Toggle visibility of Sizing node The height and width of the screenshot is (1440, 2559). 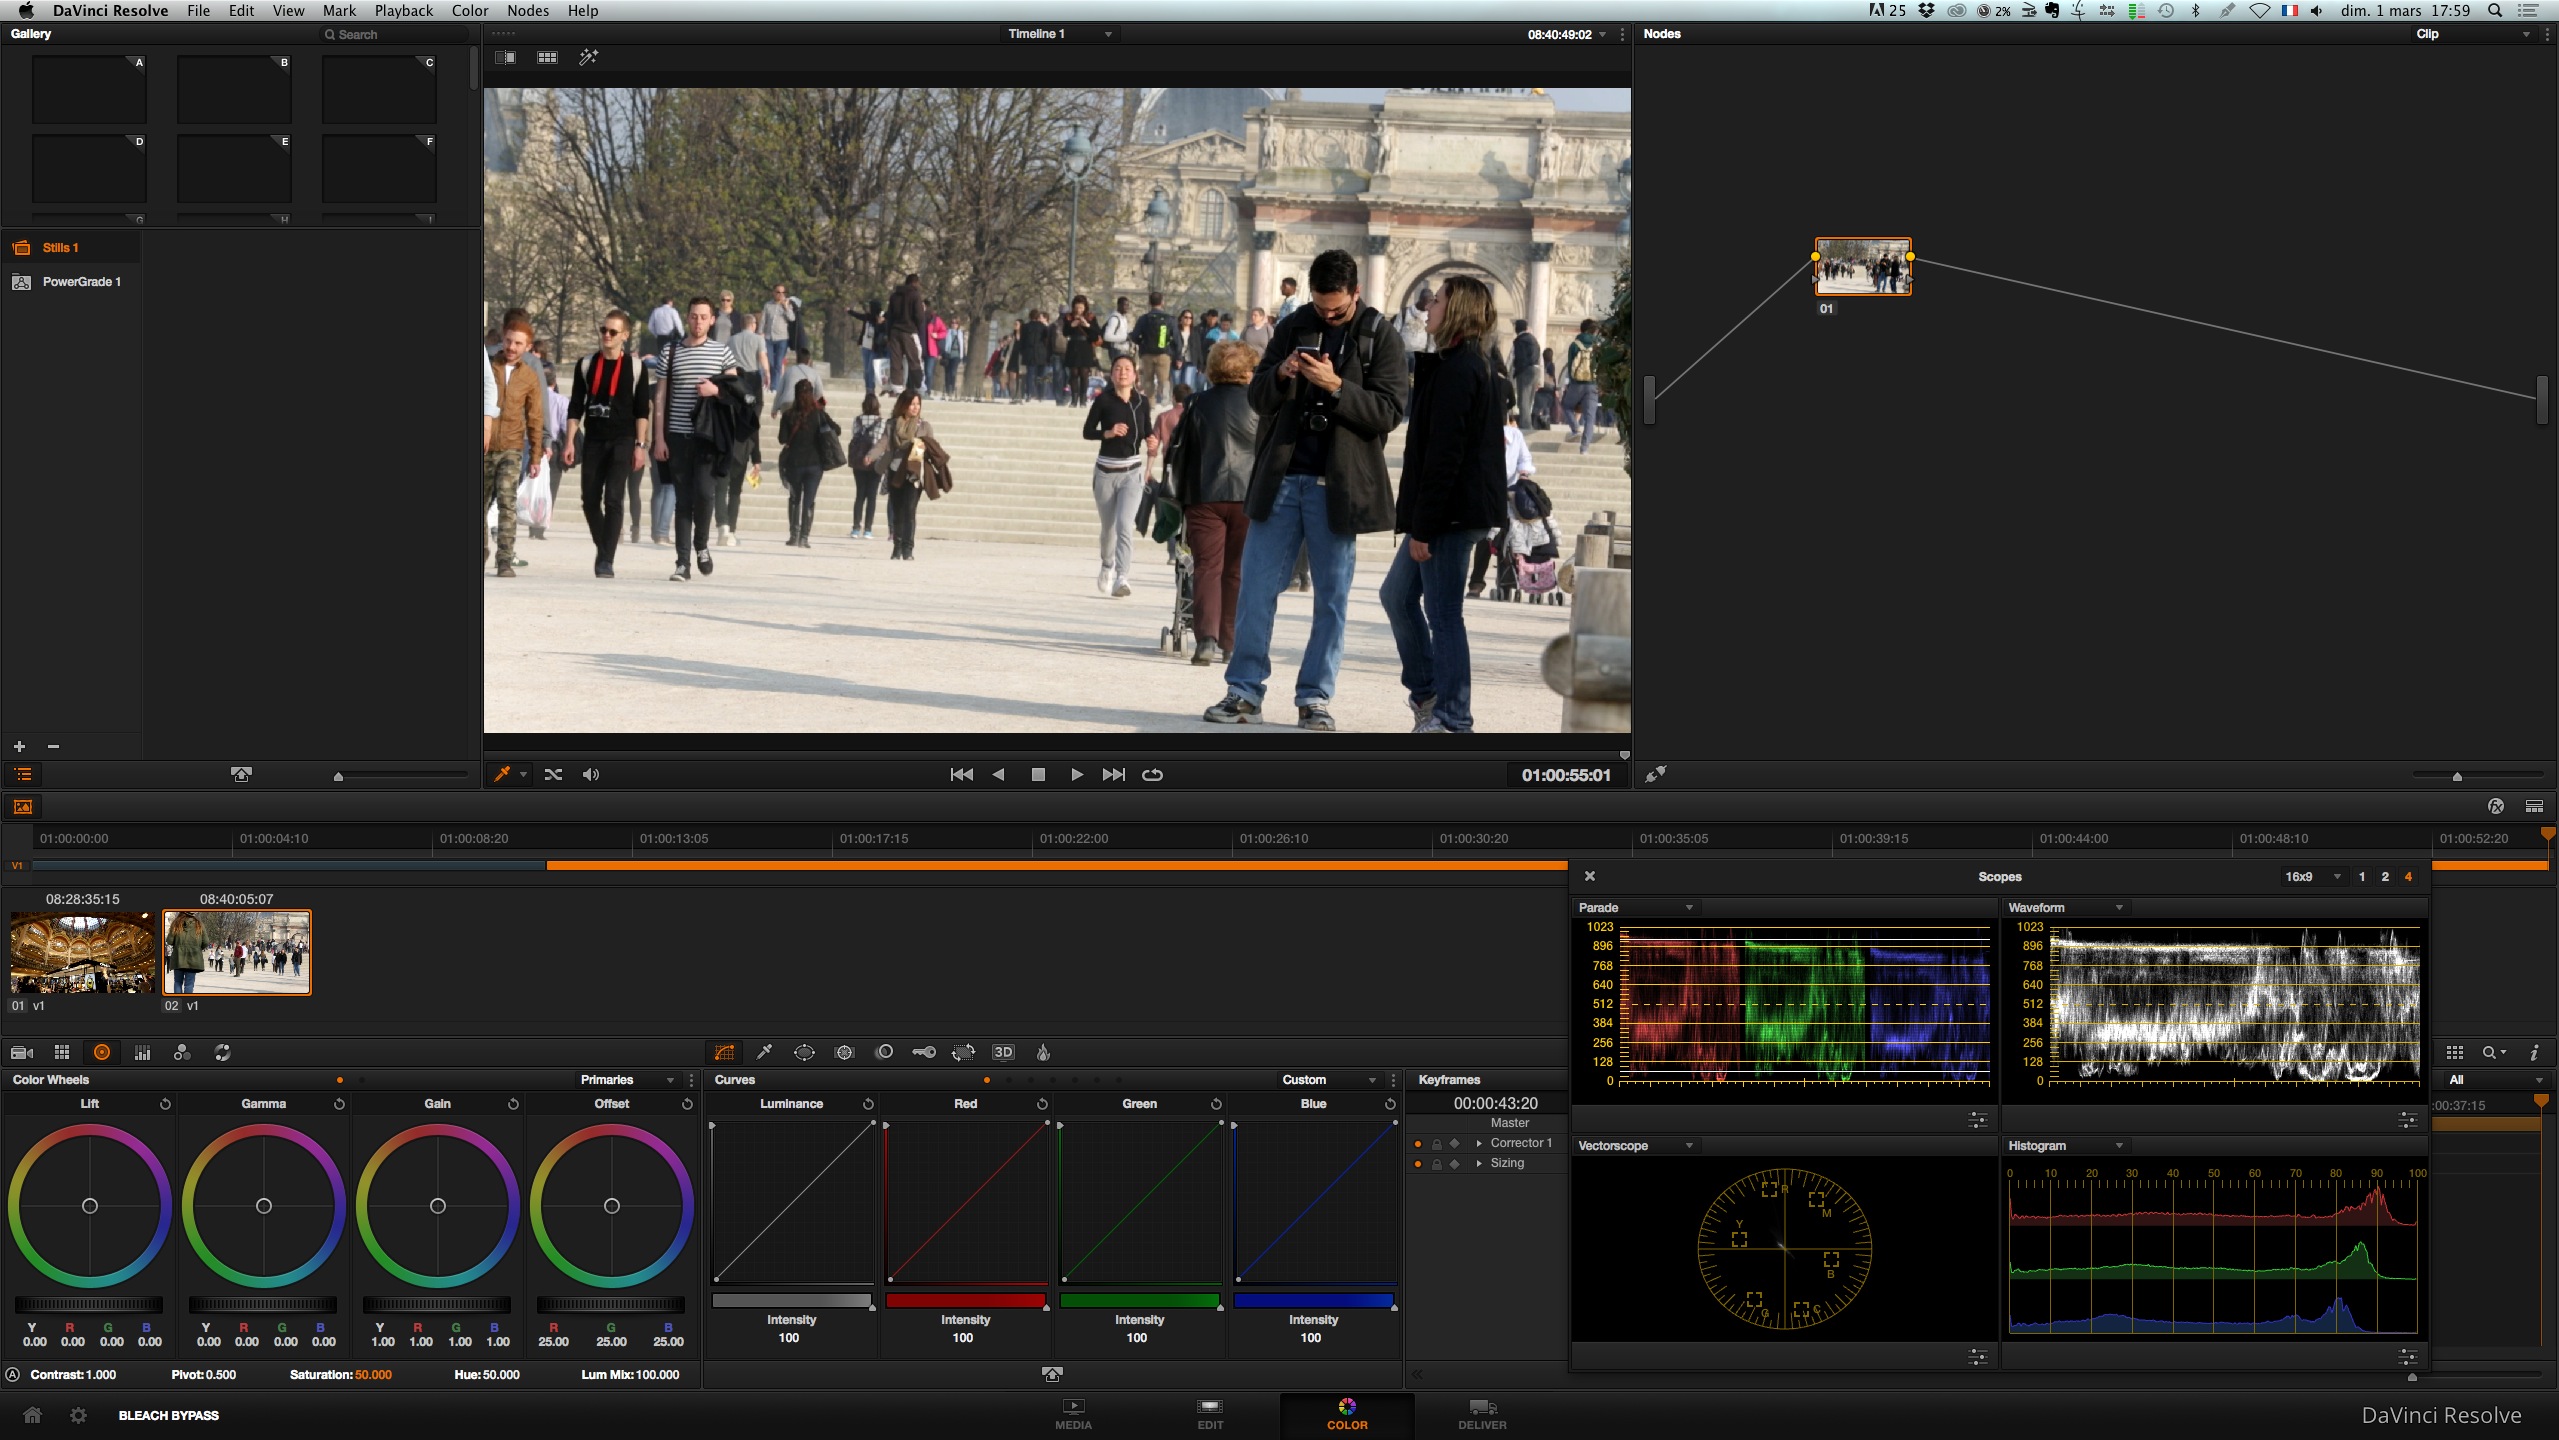(x=1418, y=1164)
